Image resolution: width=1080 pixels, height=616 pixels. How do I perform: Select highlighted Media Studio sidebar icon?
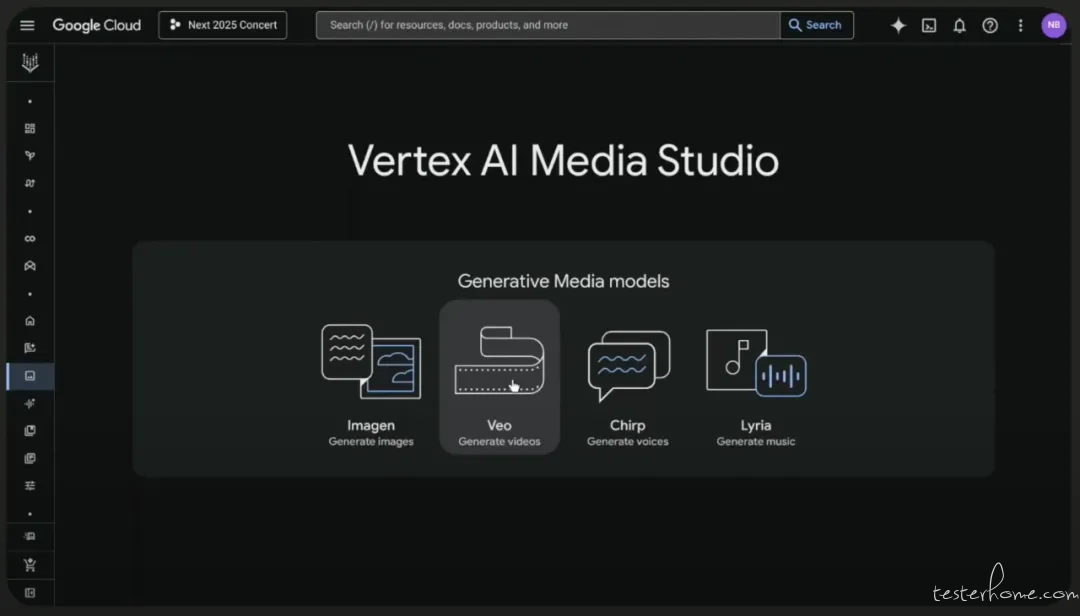click(x=30, y=376)
